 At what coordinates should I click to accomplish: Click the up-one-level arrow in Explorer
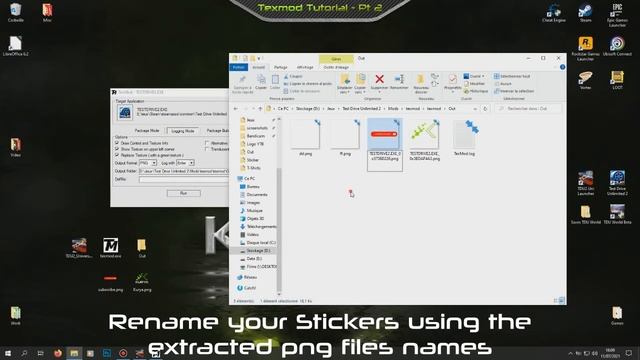pyautogui.click(x=260, y=109)
